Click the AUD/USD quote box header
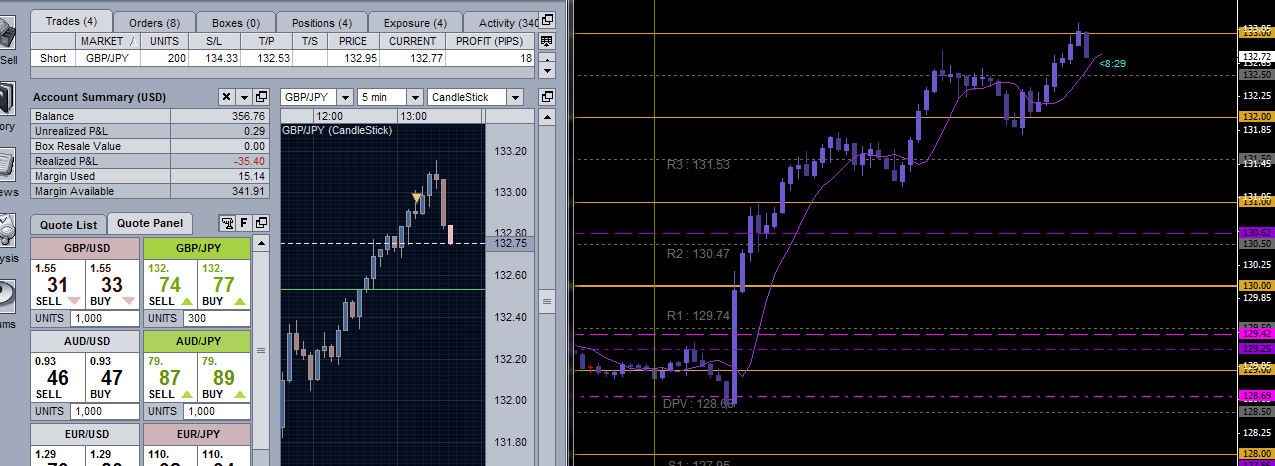 tap(85, 341)
